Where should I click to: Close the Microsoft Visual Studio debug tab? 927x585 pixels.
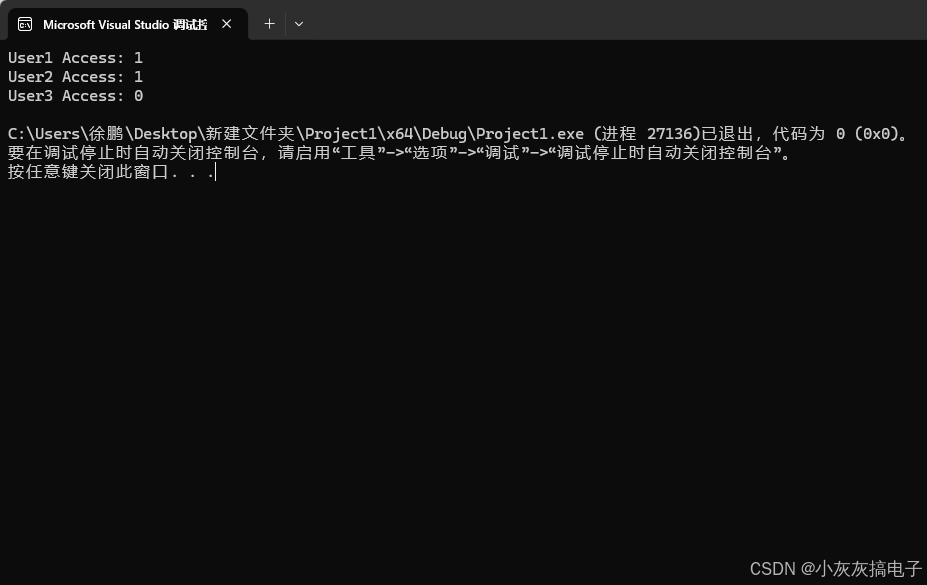[226, 24]
